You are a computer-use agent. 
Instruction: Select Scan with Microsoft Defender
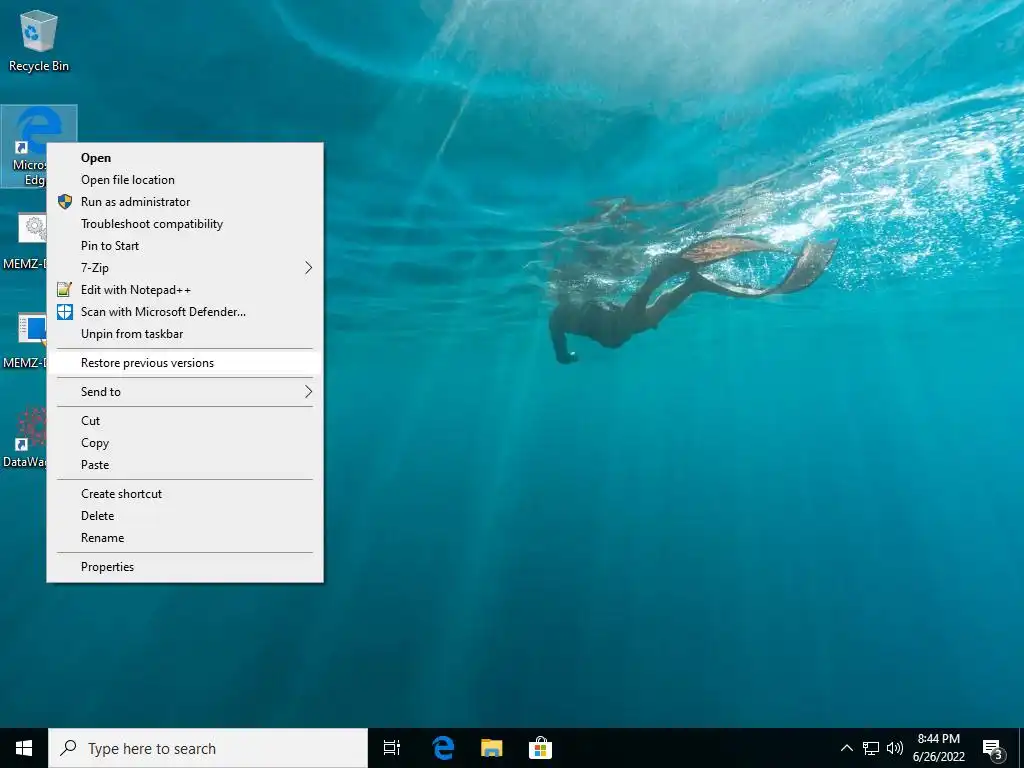pyautogui.click(x=185, y=312)
